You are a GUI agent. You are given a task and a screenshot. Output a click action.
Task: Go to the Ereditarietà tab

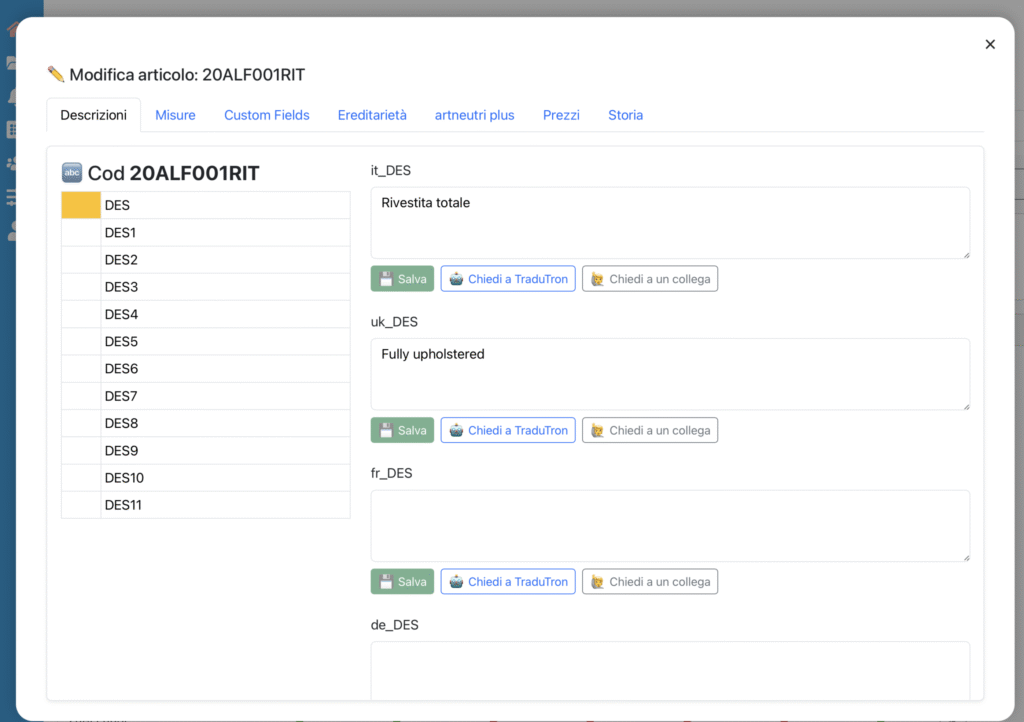pyautogui.click(x=372, y=115)
